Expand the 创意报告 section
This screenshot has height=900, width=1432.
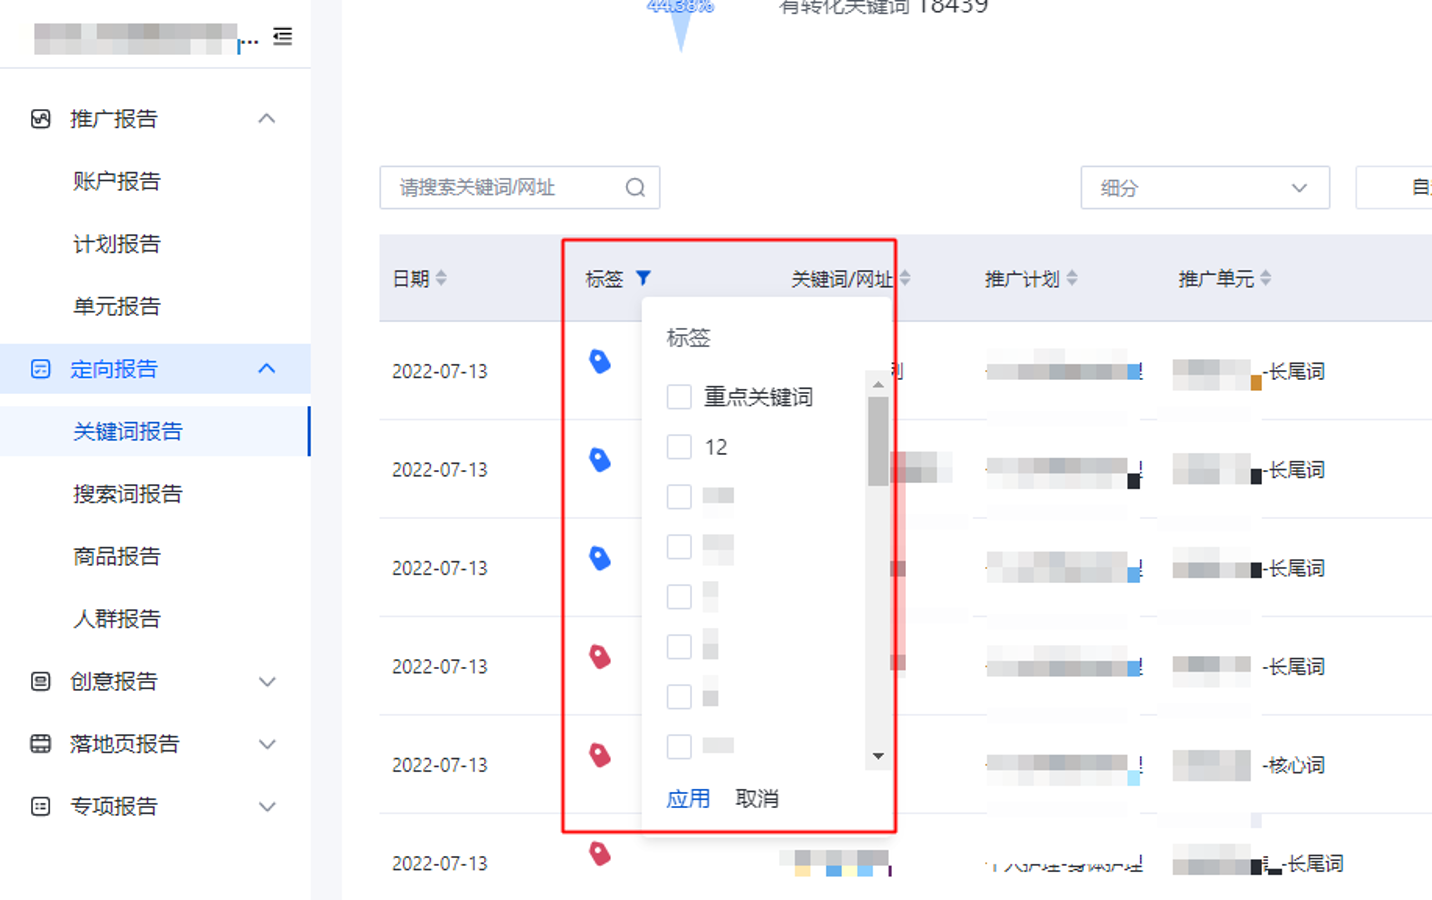click(x=266, y=682)
